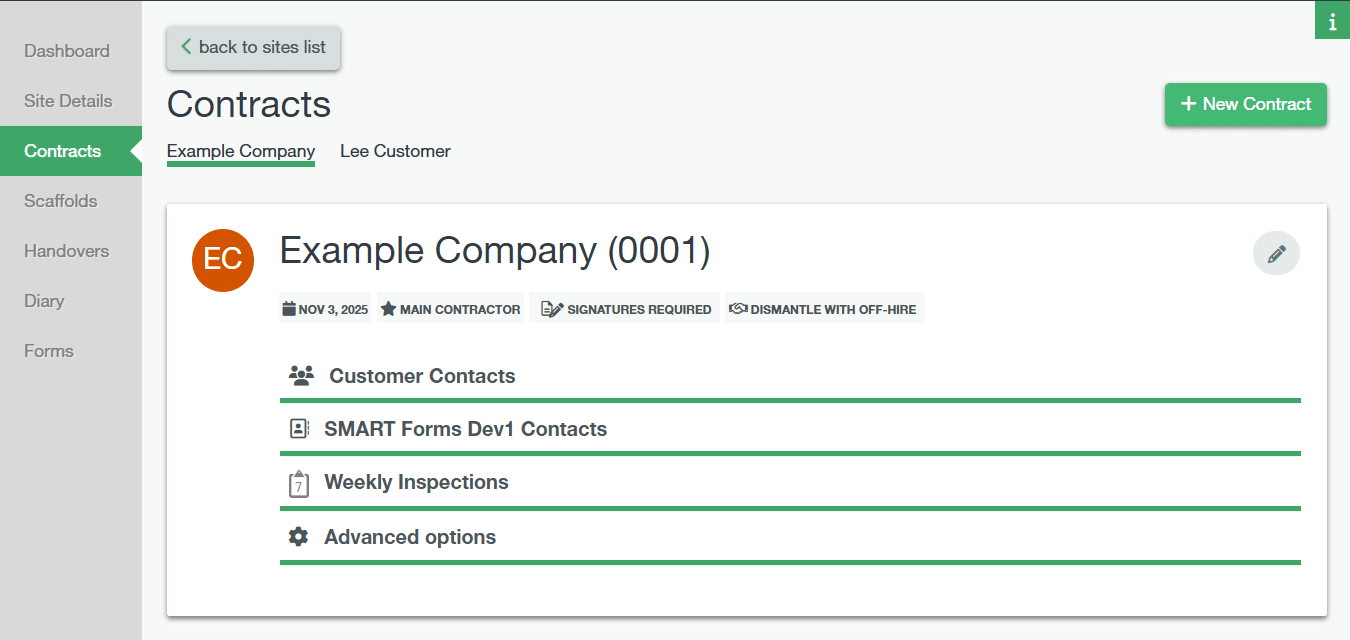Image resolution: width=1350 pixels, height=640 pixels.
Task: Click the Signatures Required badge
Action: (626, 309)
